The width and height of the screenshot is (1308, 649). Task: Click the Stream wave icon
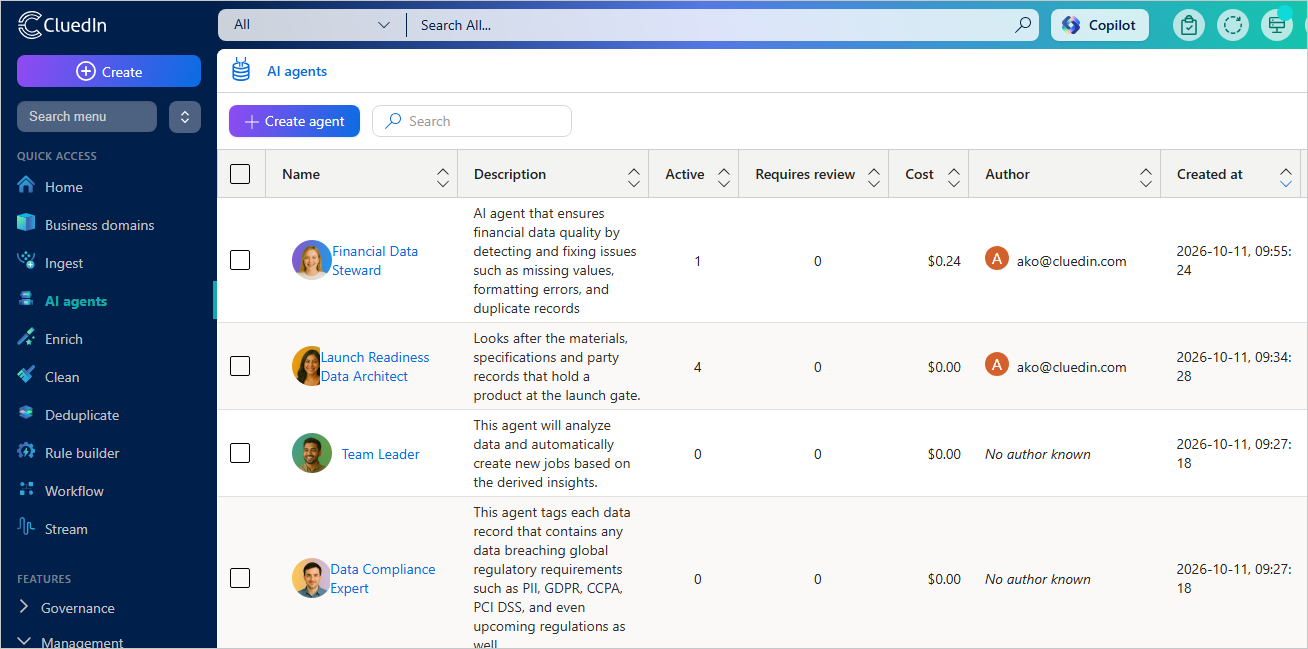point(26,528)
